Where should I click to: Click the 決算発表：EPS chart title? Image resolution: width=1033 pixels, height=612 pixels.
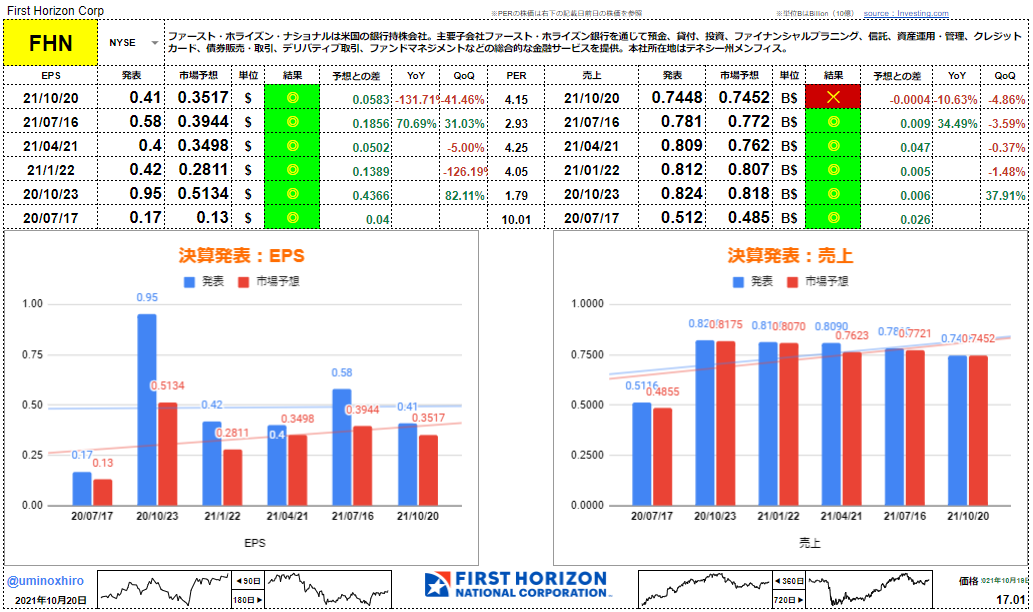click(x=241, y=256)
